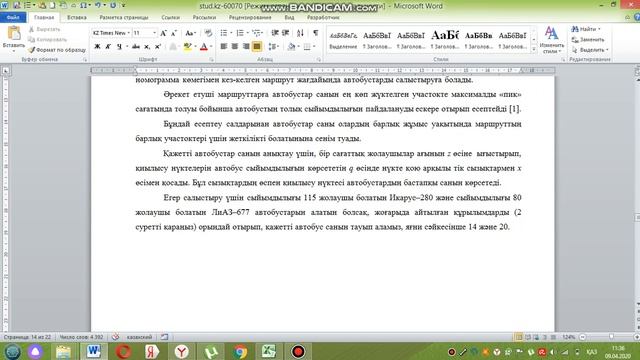Click the highlighted Justify alignment button
The width and height of the screenshot is (640, 360).
(x=257, y=47)
